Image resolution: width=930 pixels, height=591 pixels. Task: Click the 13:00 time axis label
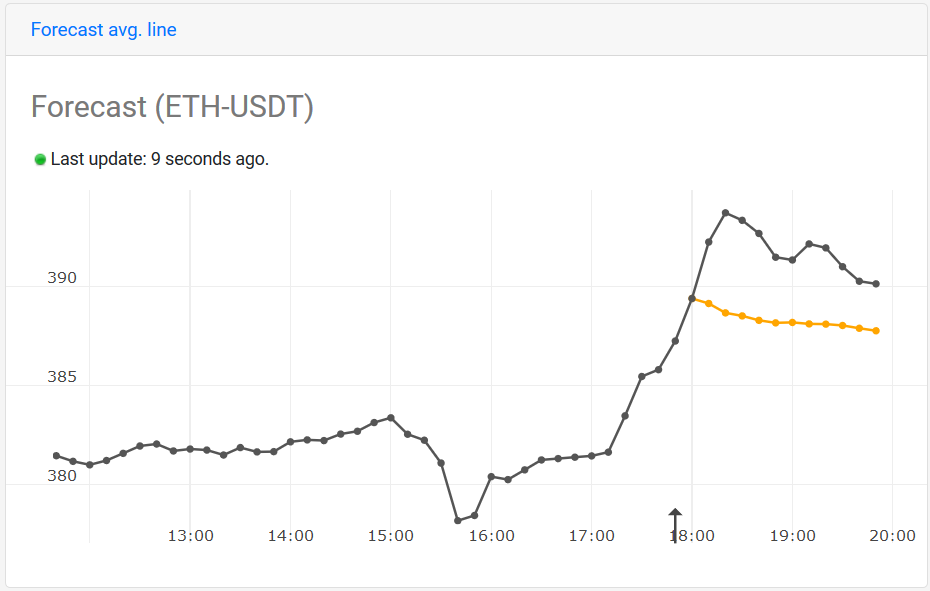coord(190,536)
